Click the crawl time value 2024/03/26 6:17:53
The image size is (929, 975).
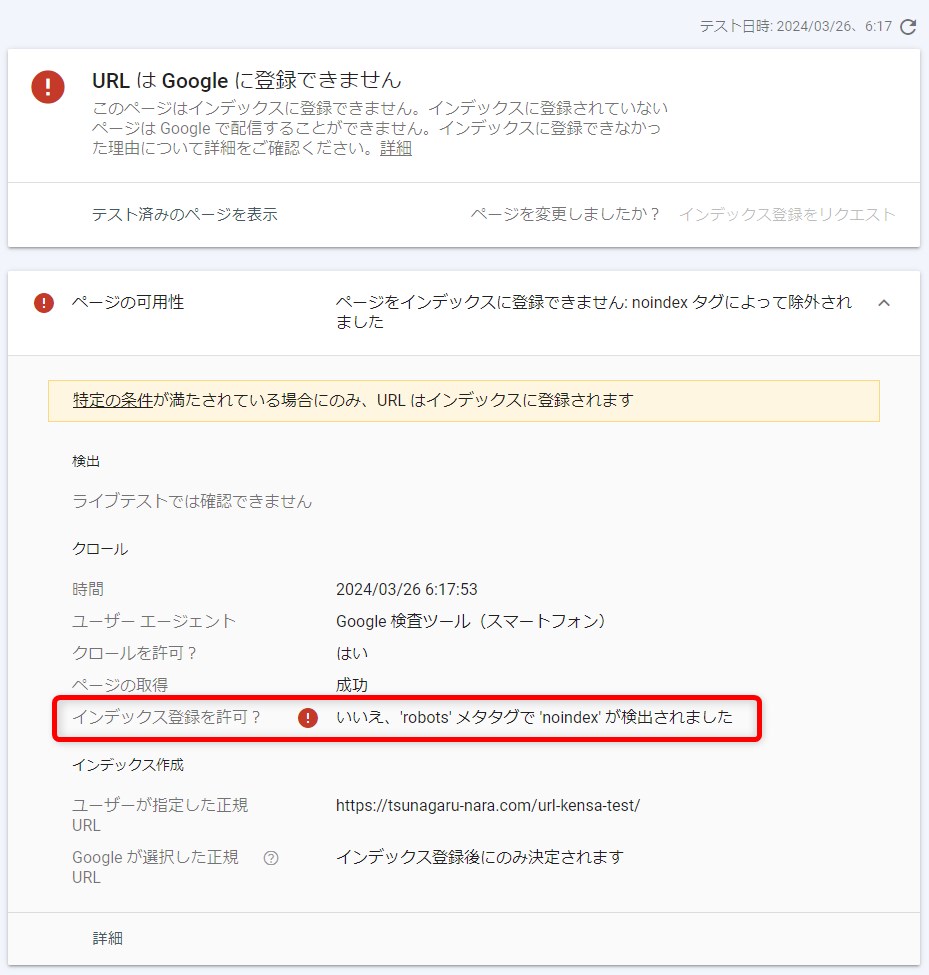pos(406,589)
